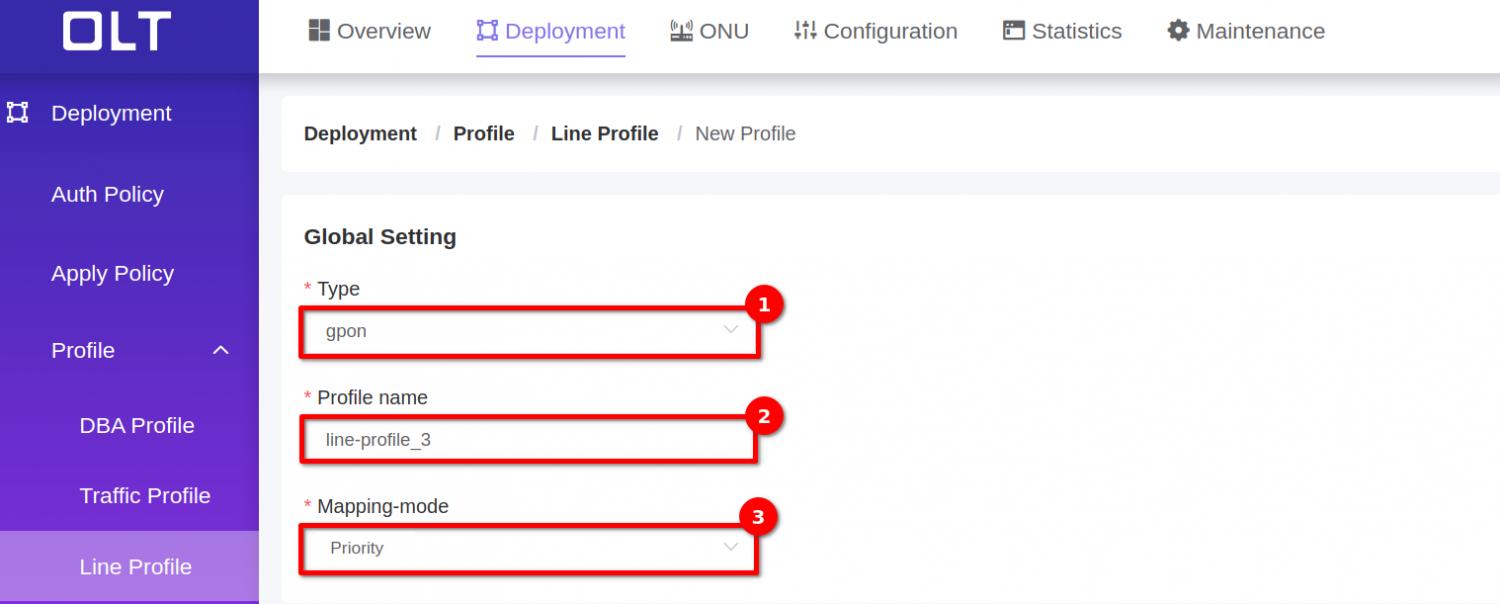Click the OLT logo

[x=117, y=32]
